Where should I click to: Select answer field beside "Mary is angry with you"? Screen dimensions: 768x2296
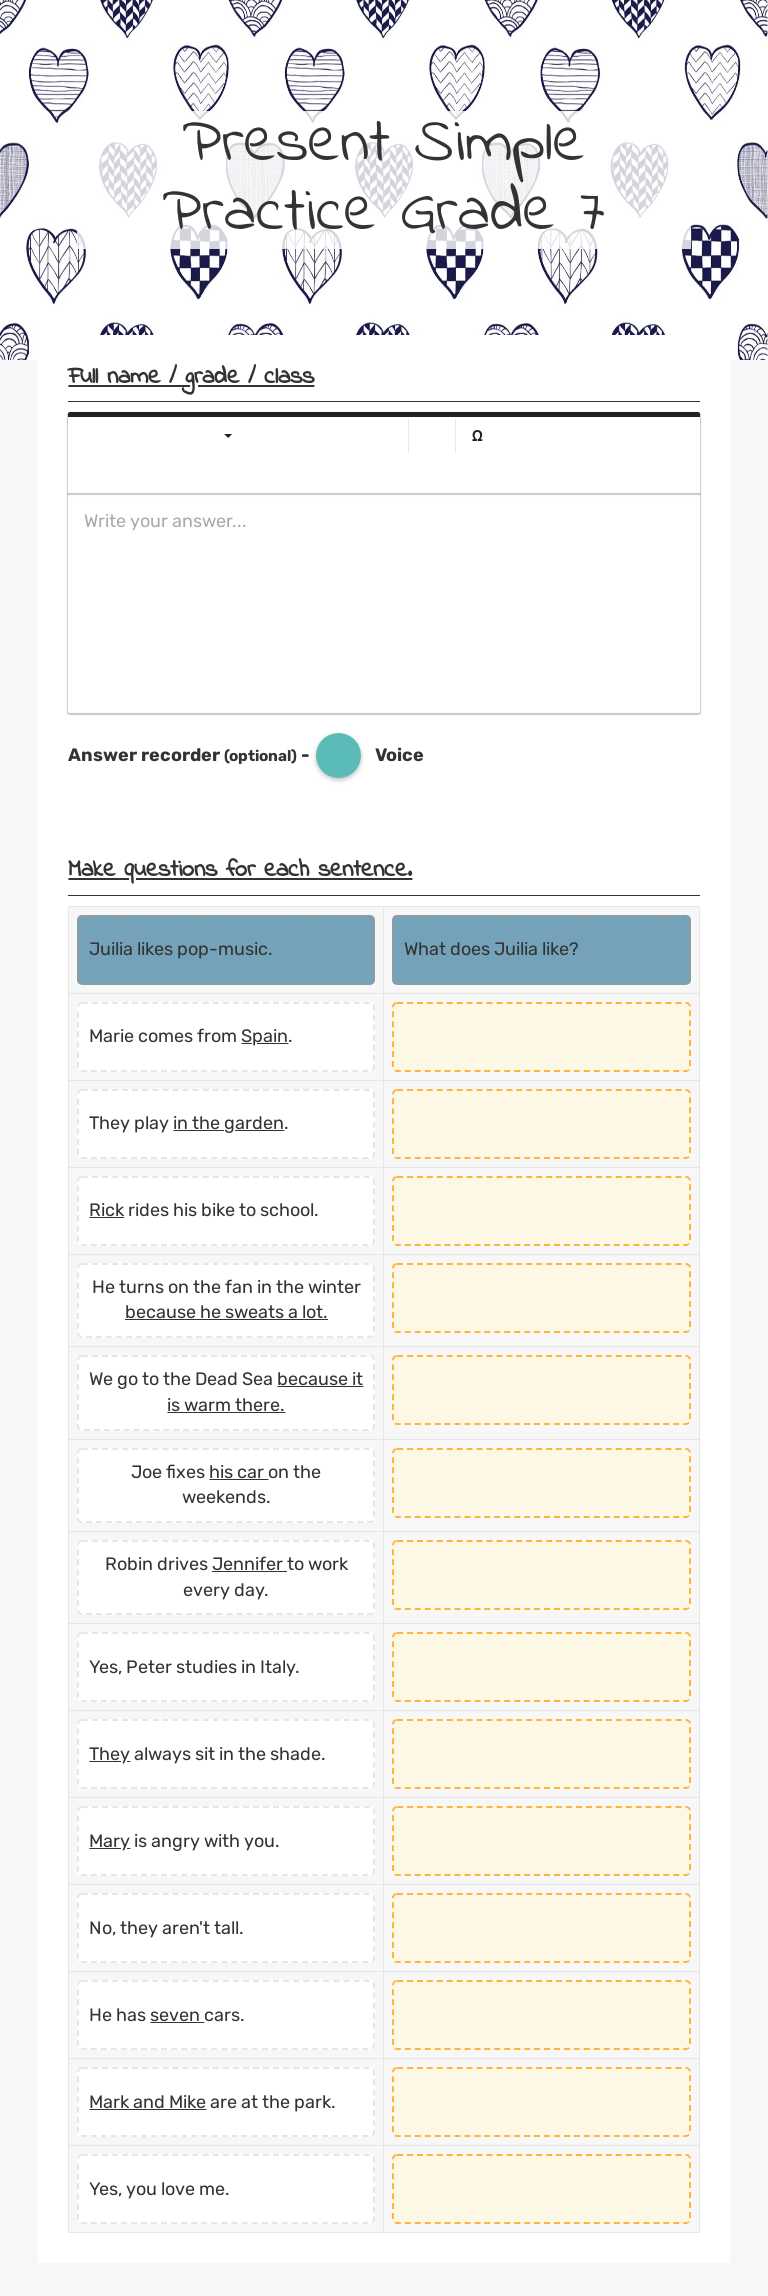(x=541, y=1840)
